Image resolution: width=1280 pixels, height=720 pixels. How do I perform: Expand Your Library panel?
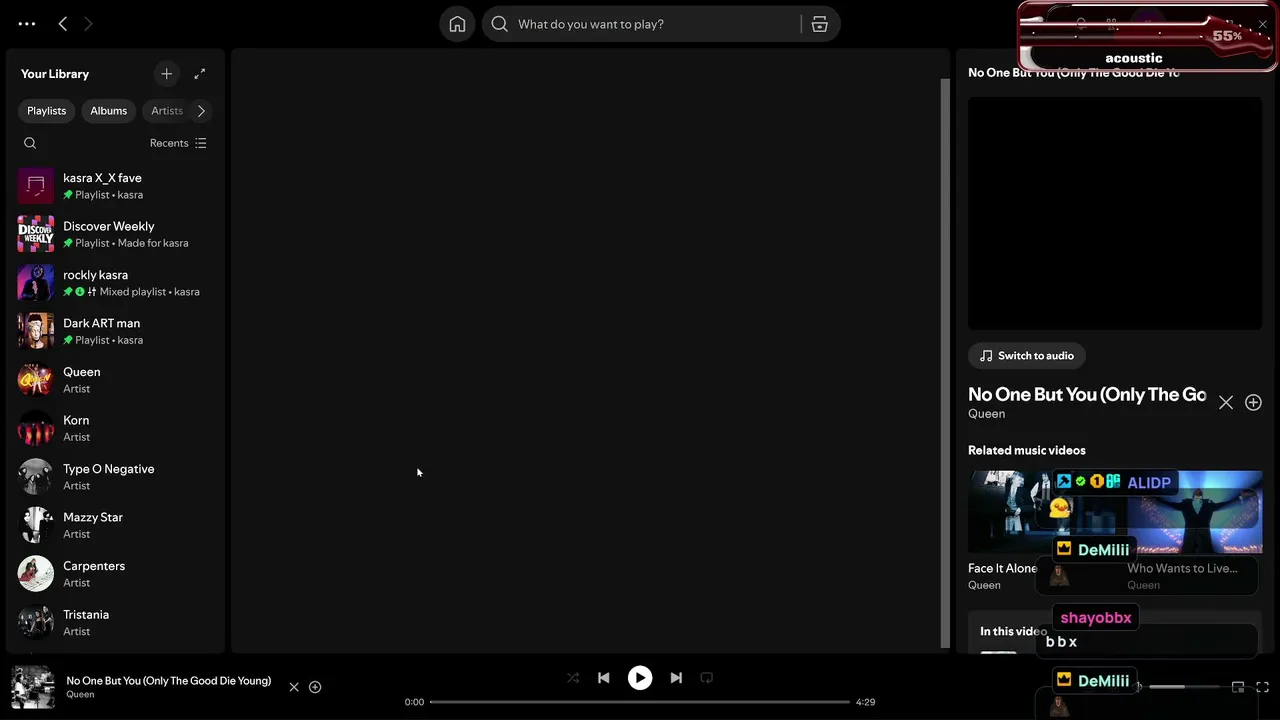tap(200, 74)
